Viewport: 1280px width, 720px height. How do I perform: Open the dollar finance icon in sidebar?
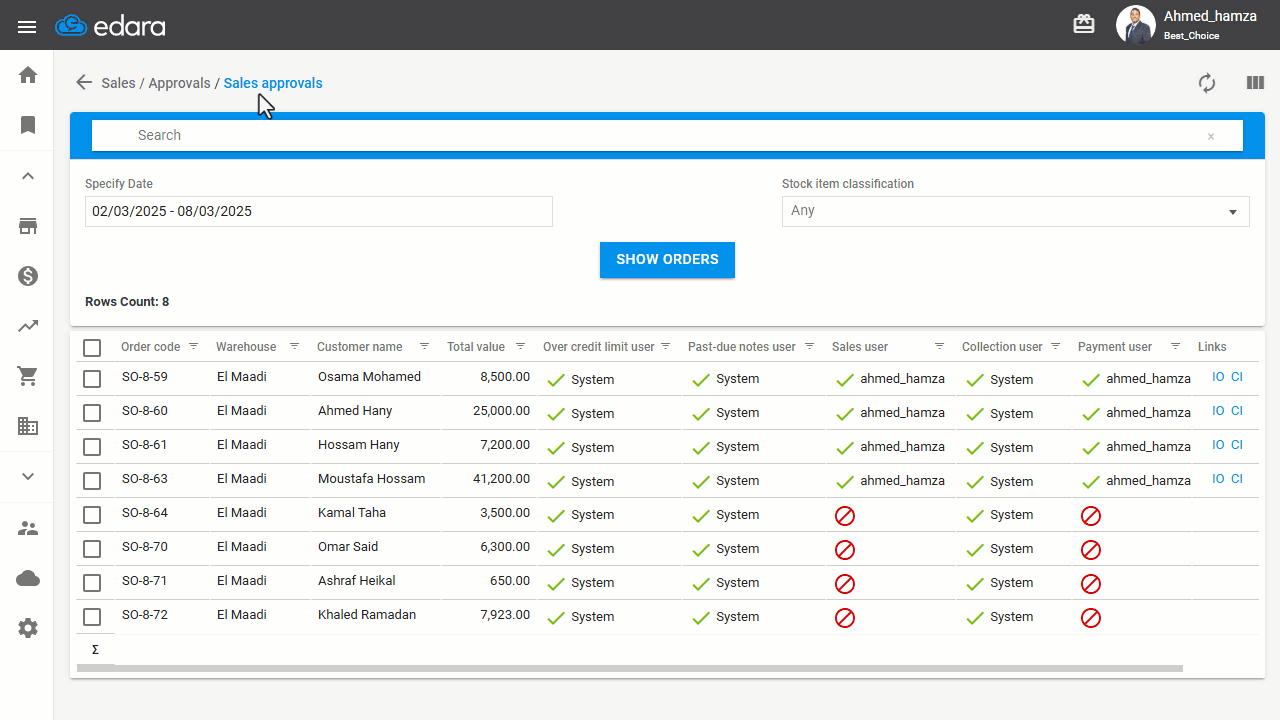28,276
